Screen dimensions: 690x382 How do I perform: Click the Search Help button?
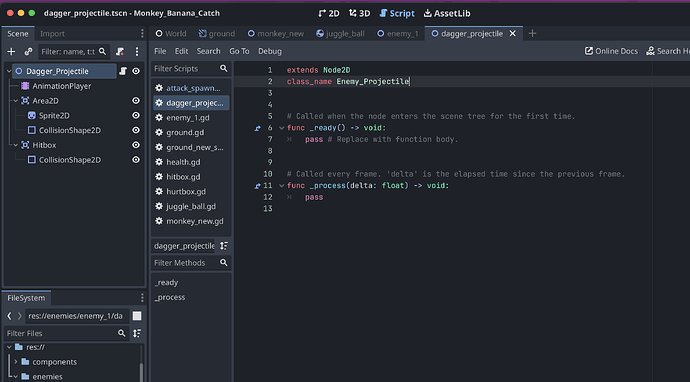pyautogui.click(x=668, y=51)
